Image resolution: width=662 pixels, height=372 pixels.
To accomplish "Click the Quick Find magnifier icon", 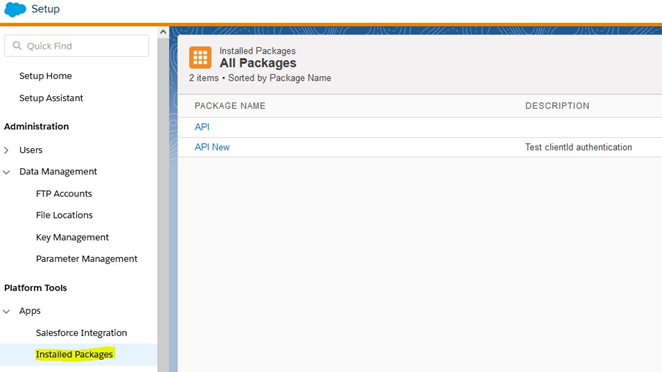I will click(17, 46).
